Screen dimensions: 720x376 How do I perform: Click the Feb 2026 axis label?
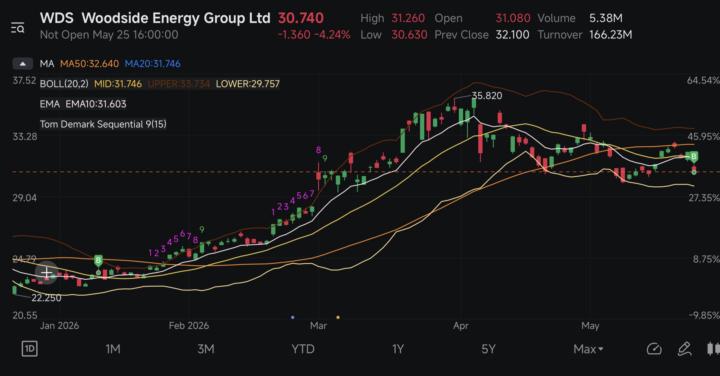(x=189, y=326)
